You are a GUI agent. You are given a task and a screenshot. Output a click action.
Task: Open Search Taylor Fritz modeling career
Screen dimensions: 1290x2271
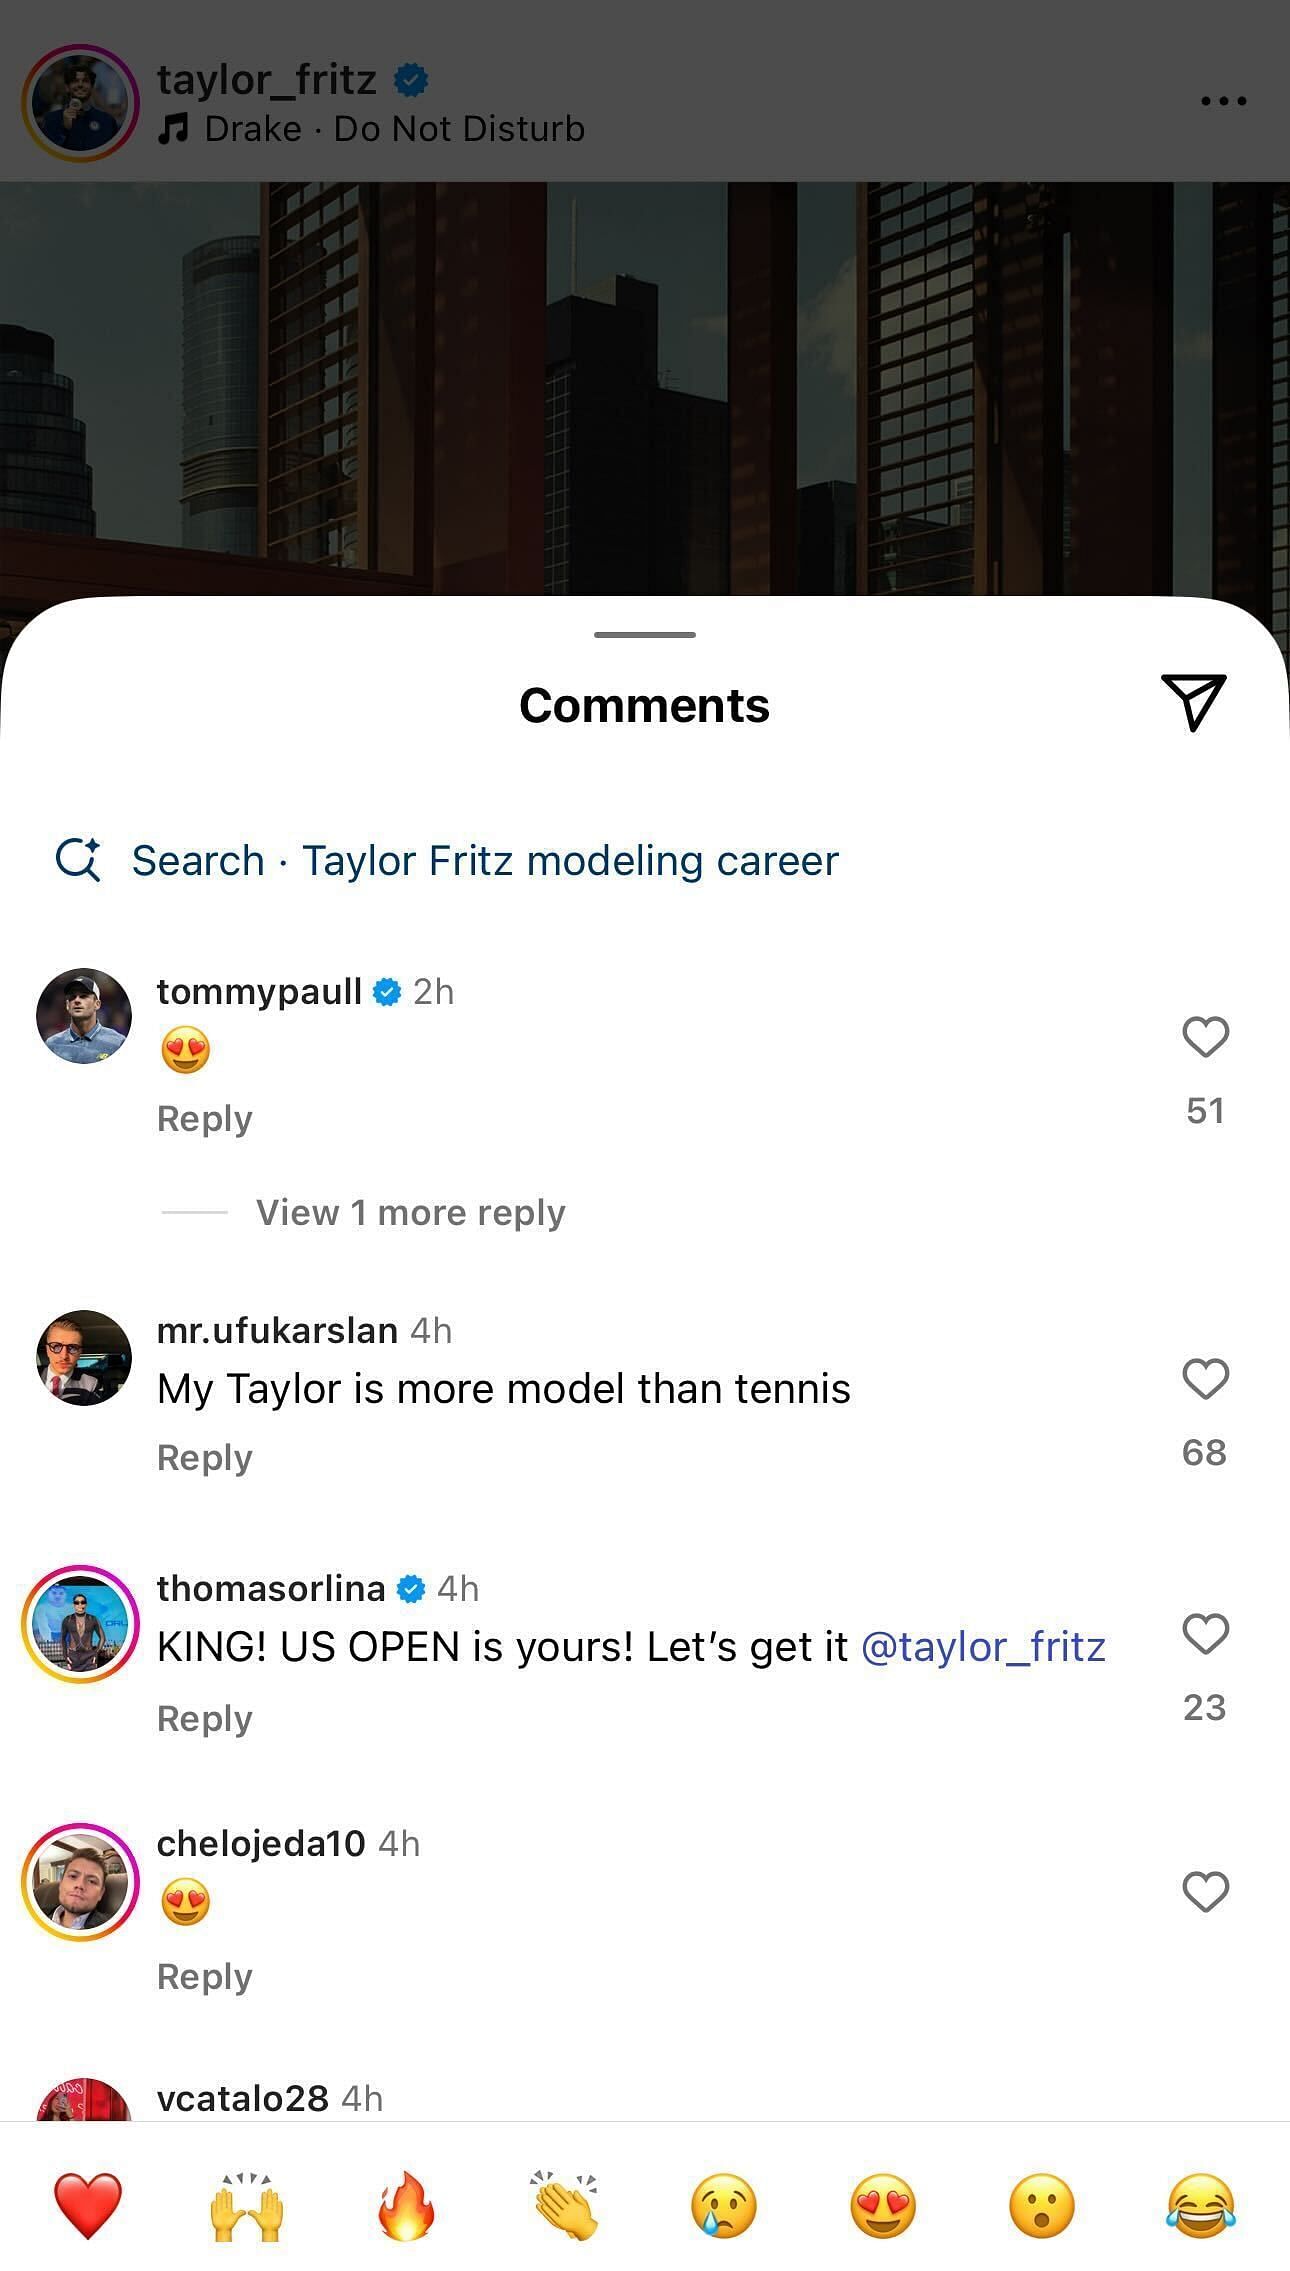[446, 860]
